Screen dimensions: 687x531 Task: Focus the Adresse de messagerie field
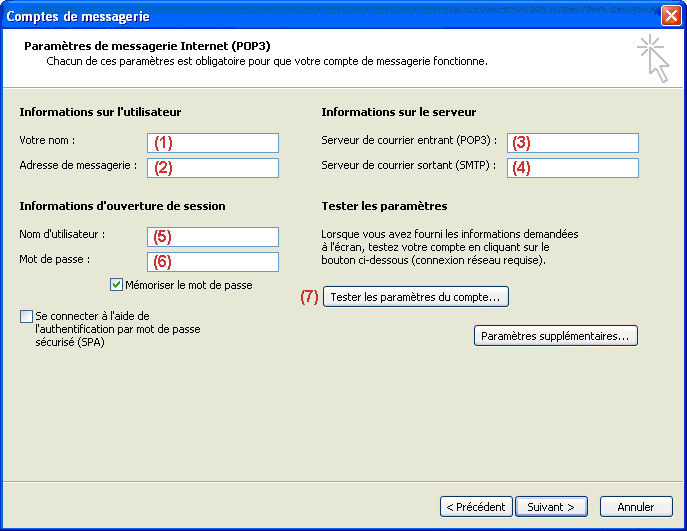tap(213, 168)
